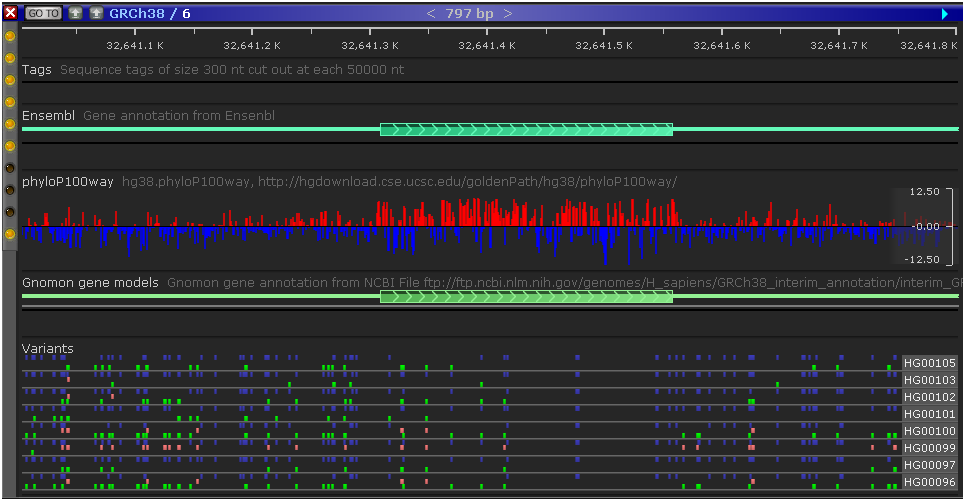Screen dimensions: 965x501
Task: Toggle the yellow track dot beside the ruler
Action: 10,35
